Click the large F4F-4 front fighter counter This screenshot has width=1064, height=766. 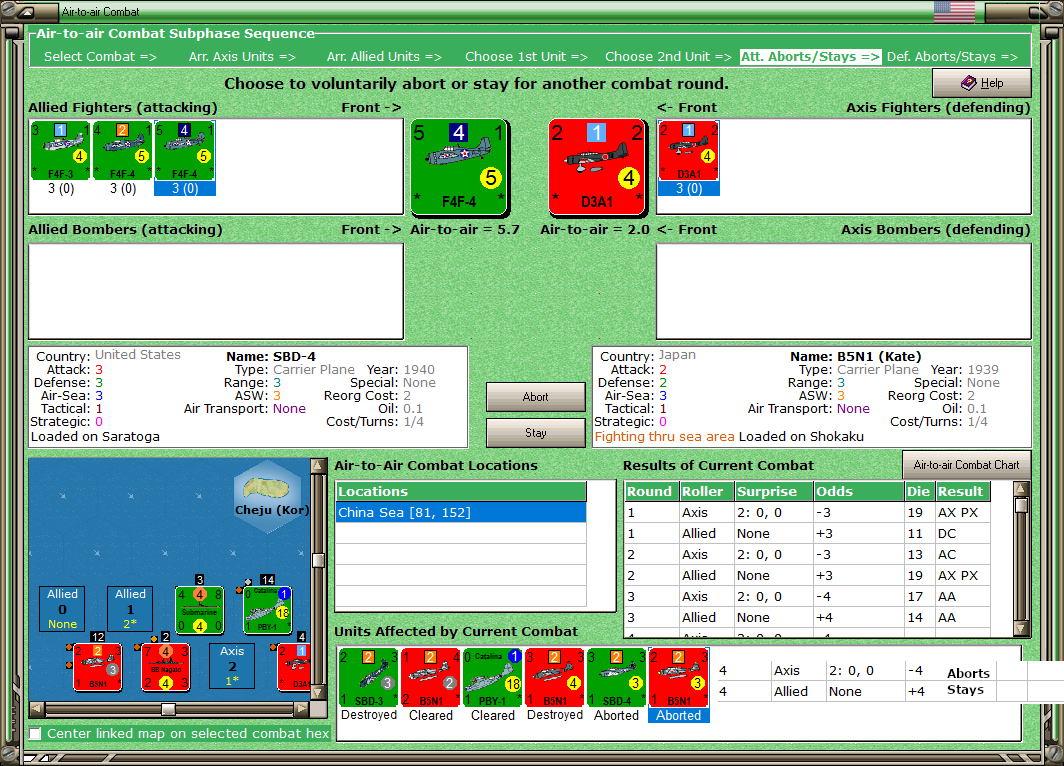[459, 167]
